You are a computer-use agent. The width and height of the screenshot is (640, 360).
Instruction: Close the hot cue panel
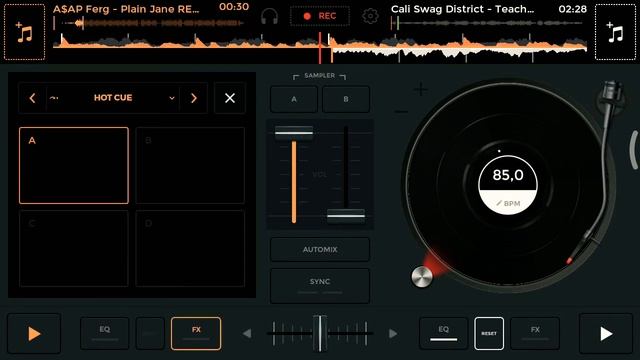pyautogui.click(x=230, y=98)
